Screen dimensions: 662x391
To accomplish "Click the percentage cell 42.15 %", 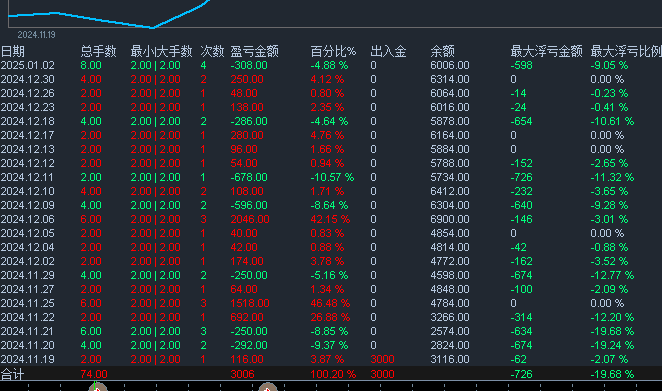I will [x=330, y=219].
